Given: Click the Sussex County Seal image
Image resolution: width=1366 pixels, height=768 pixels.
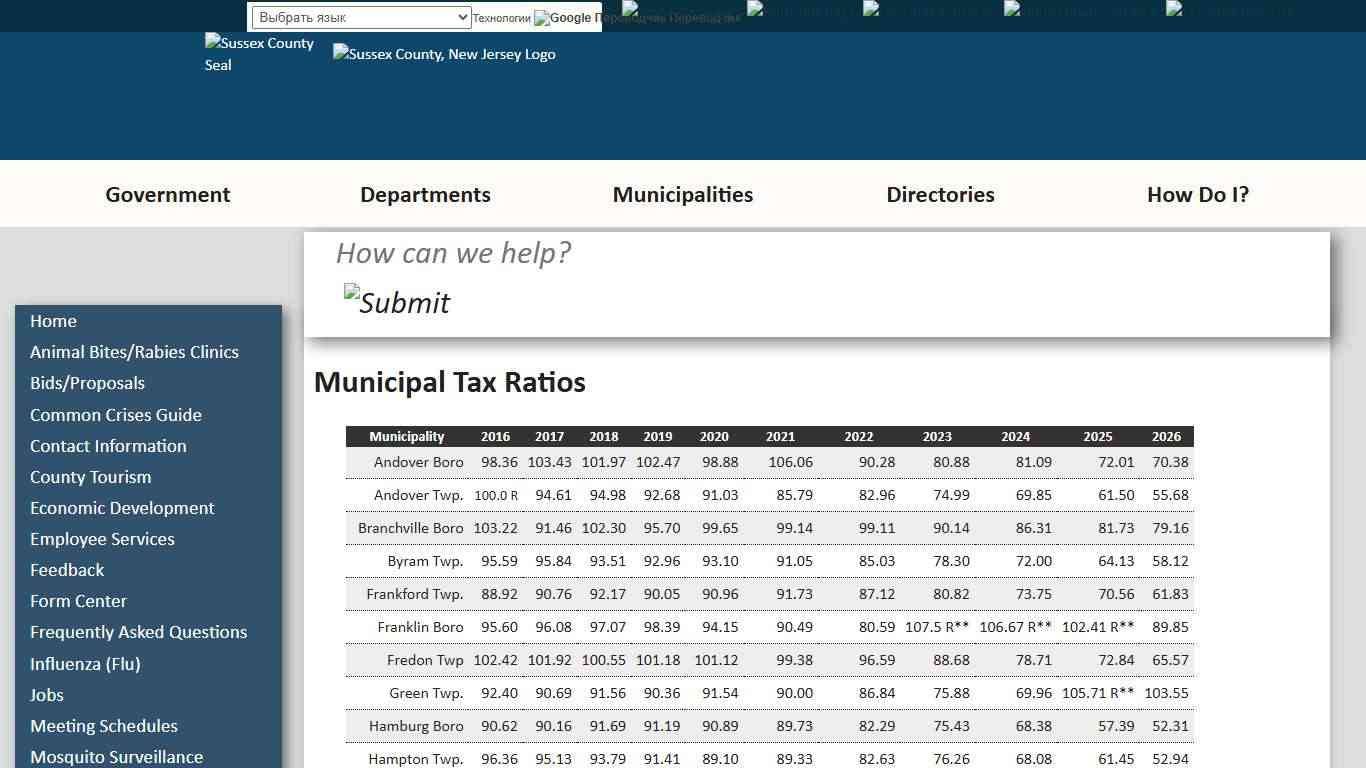Looking at the screenshot, I should (x=259, y=54).
